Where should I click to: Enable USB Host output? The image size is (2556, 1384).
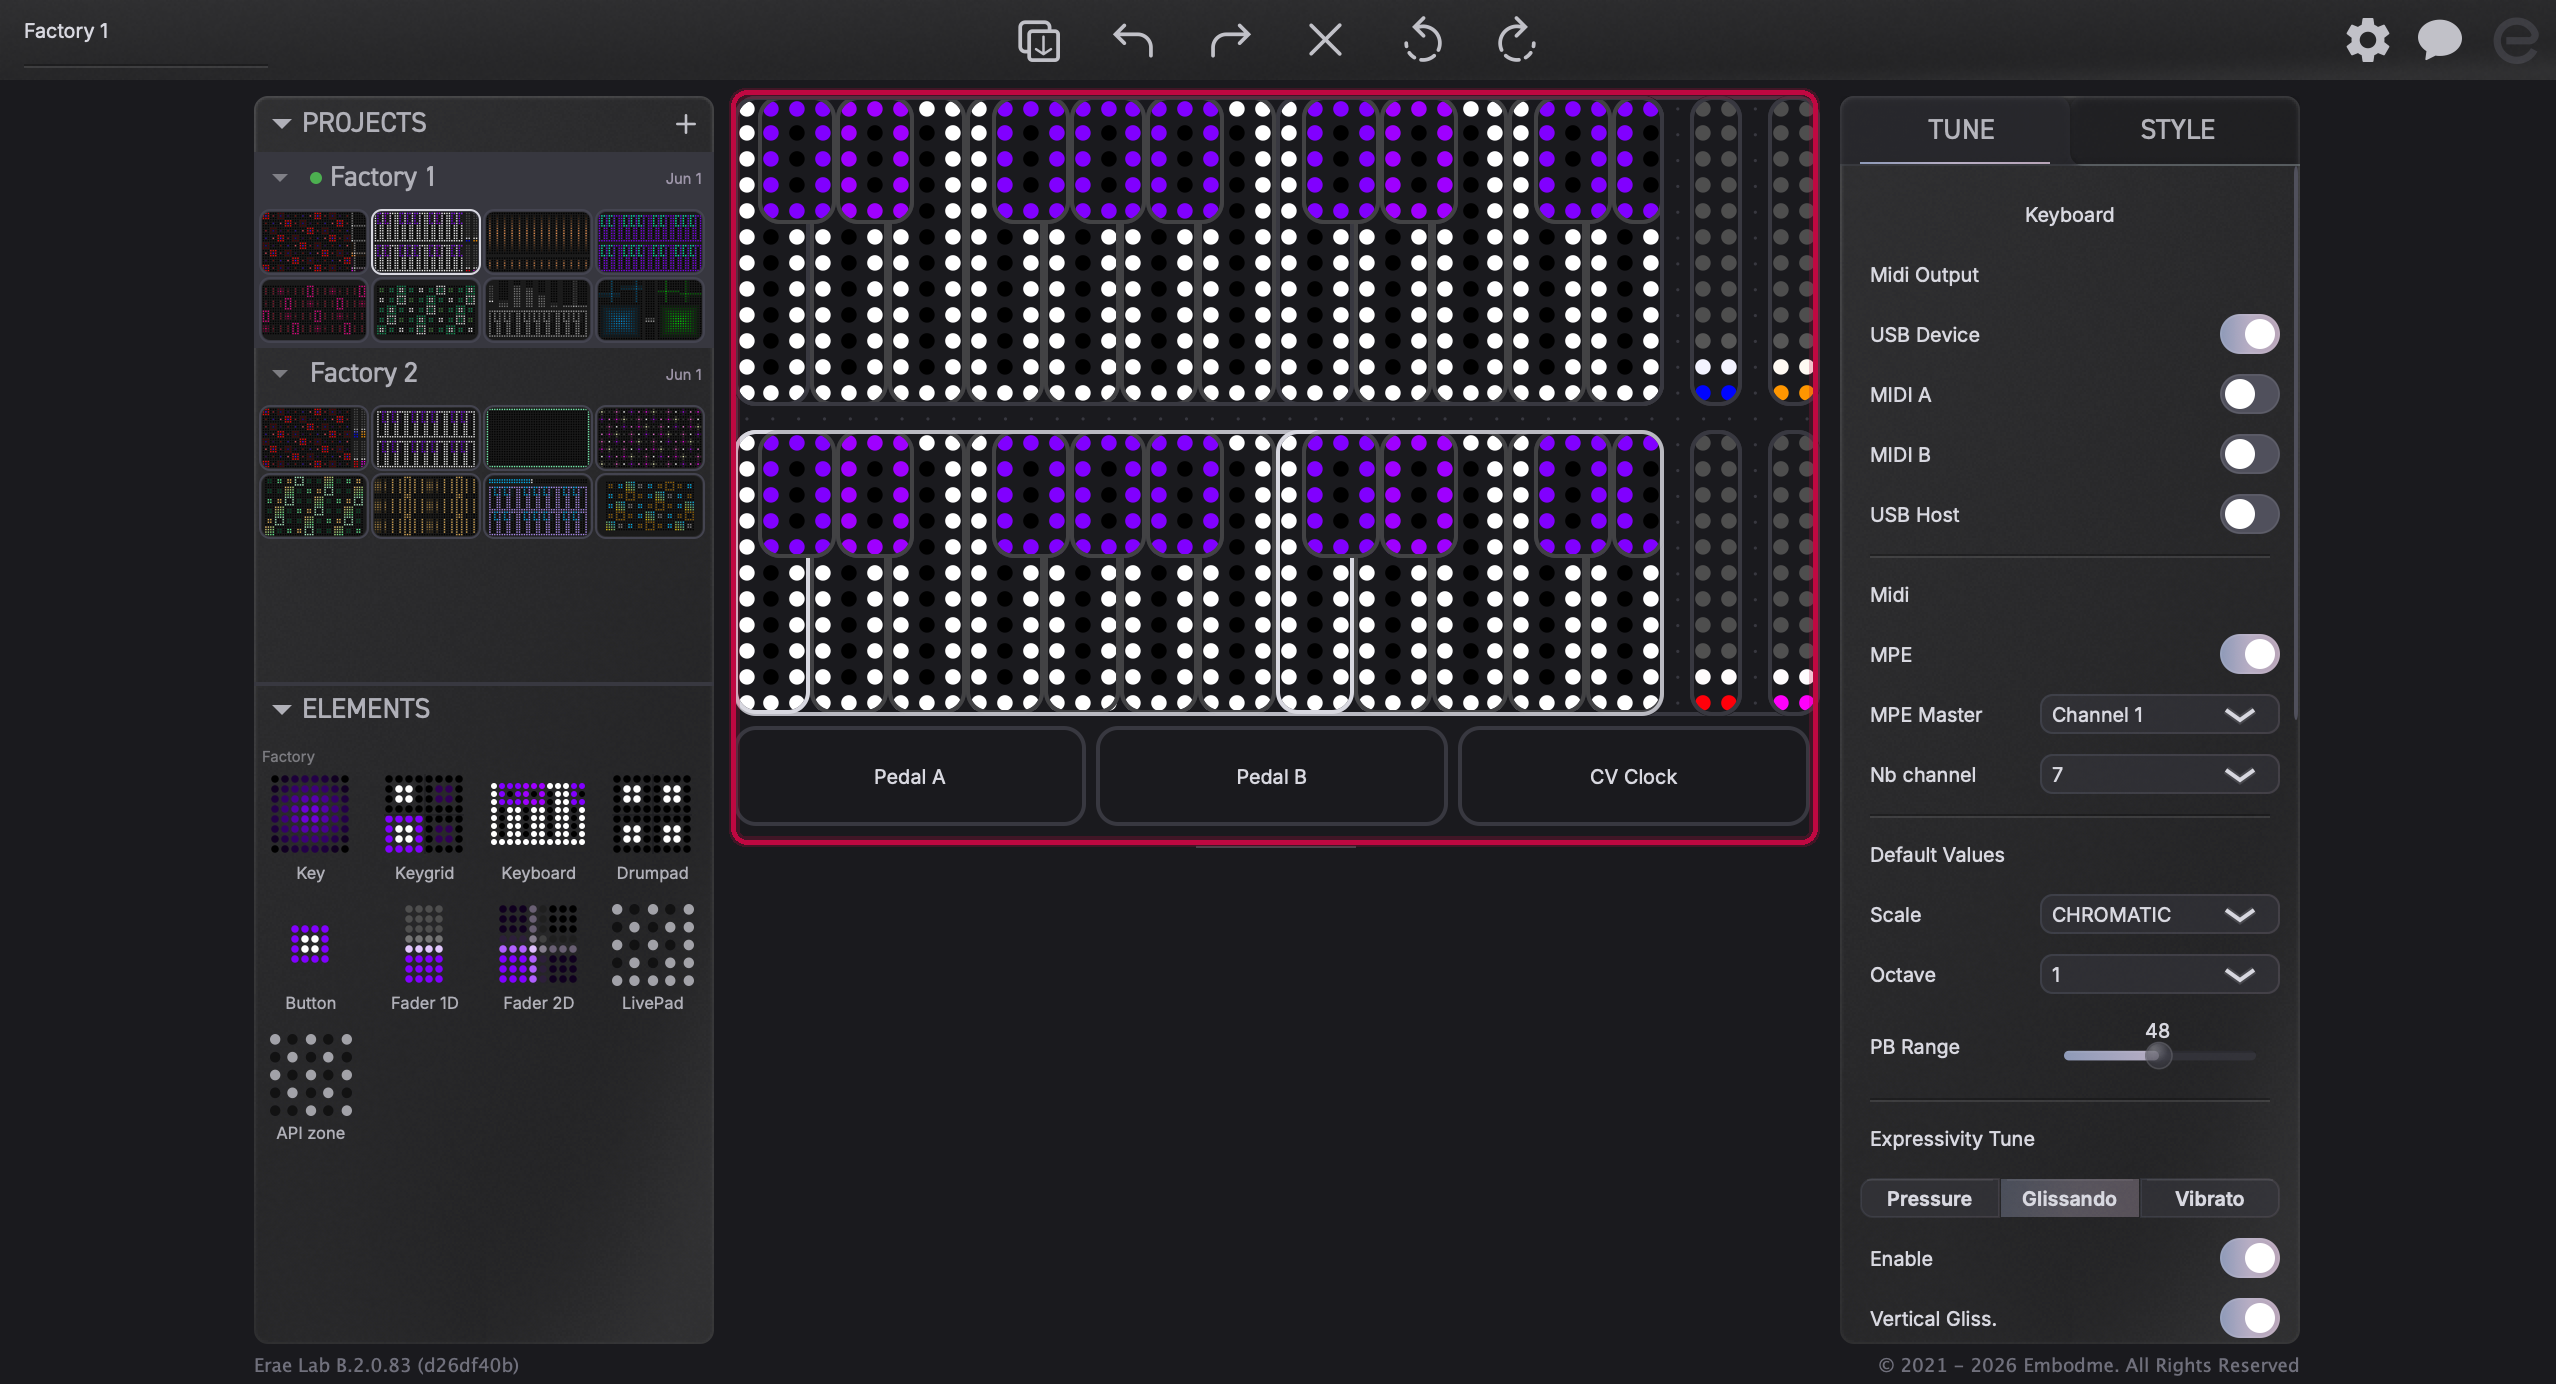pyautogui.click(x=2249, y=514)
